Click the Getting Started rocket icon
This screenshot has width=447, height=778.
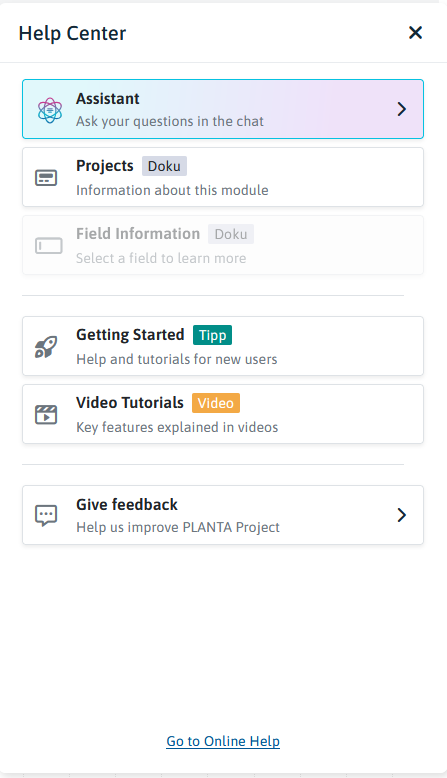[x=46, y=346]
